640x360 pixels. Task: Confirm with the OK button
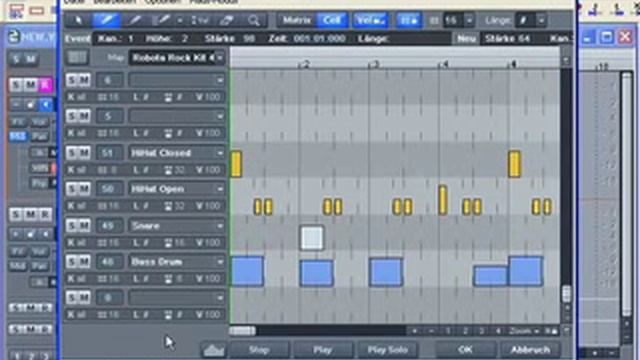click(x=465, y=350)
